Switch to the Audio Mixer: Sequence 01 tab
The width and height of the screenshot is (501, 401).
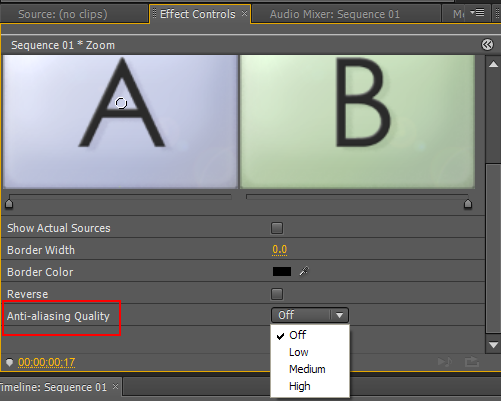click(335, 14)
